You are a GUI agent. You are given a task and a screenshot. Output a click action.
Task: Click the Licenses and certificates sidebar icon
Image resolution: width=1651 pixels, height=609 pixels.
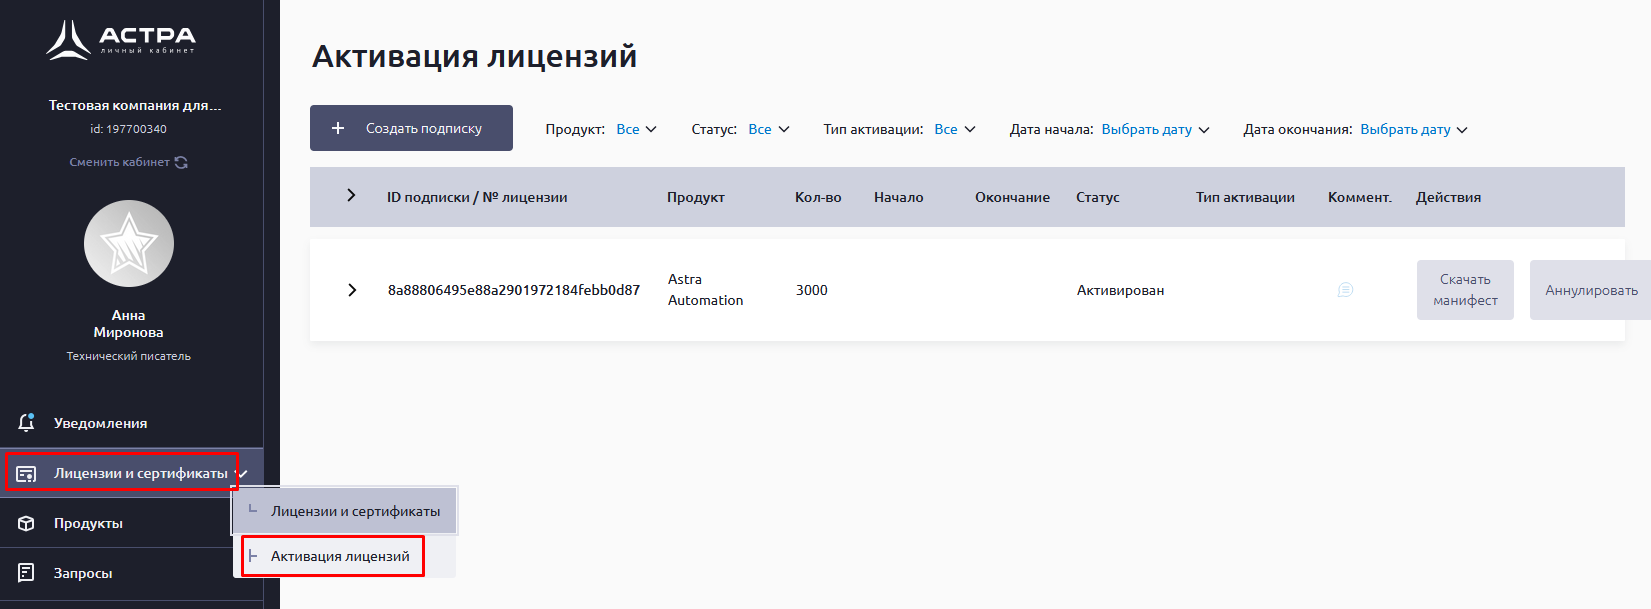point(27,474)
